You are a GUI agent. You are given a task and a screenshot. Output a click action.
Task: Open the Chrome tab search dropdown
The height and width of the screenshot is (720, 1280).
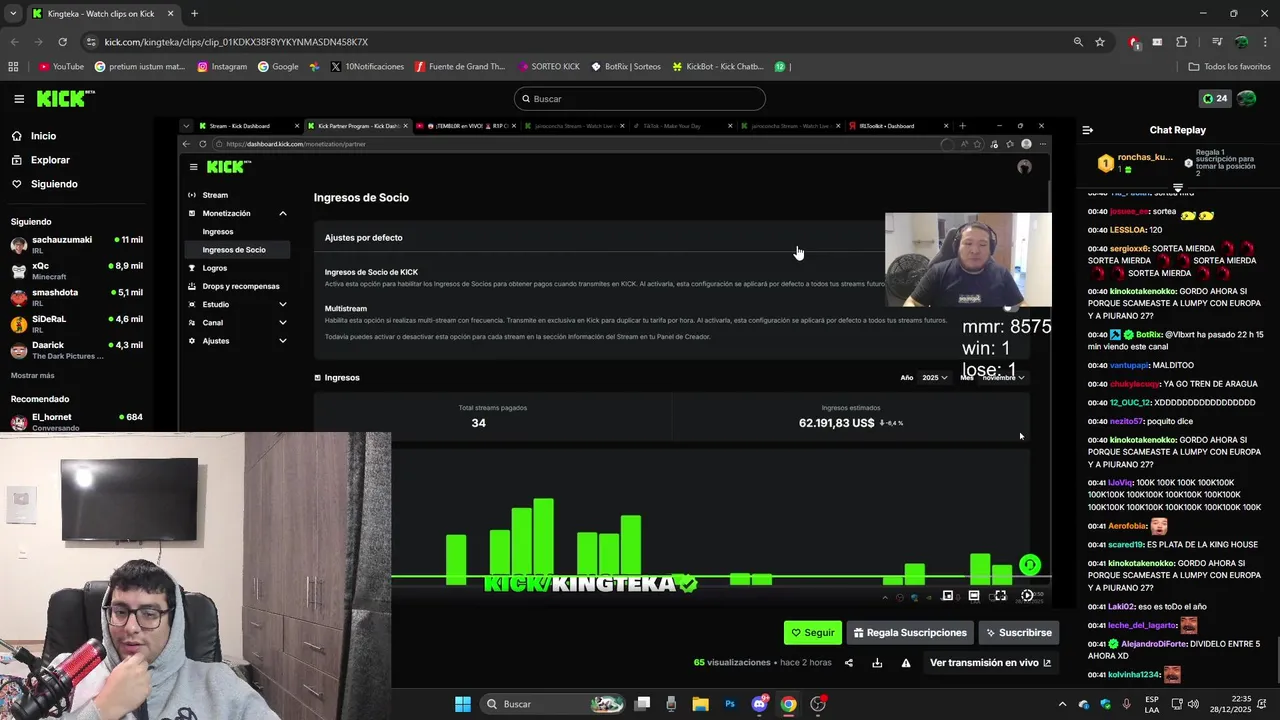(x=13, y=14)
